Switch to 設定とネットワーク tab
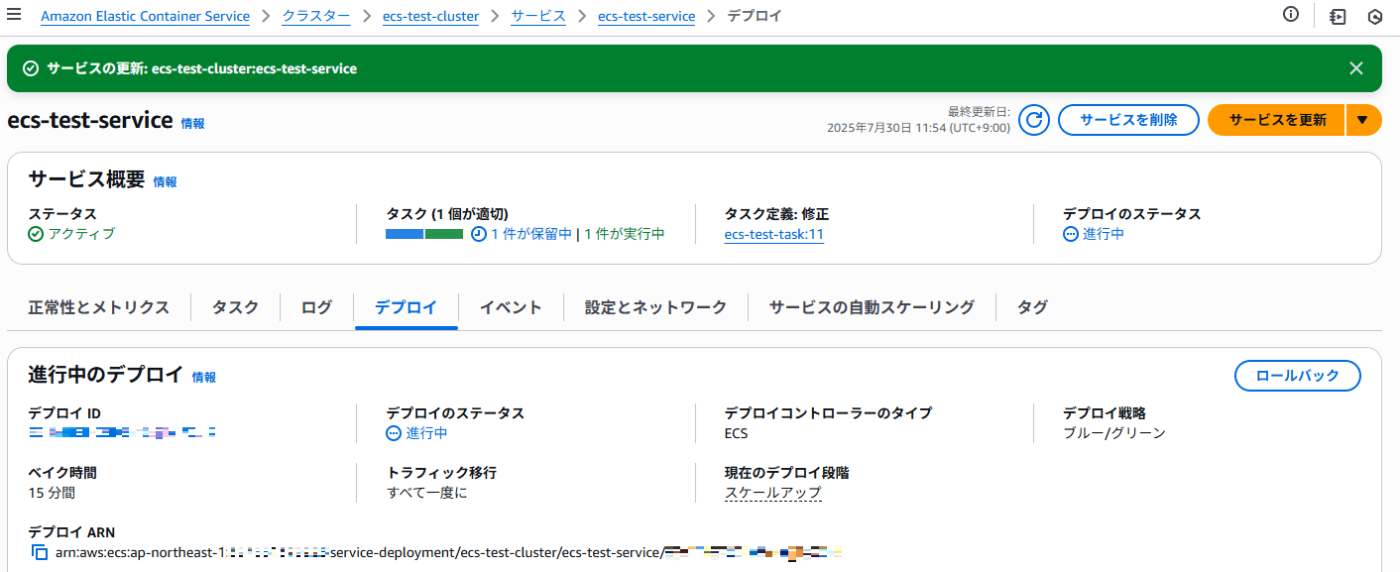This screenshot has height=572, width=1400. click(656, 307)
